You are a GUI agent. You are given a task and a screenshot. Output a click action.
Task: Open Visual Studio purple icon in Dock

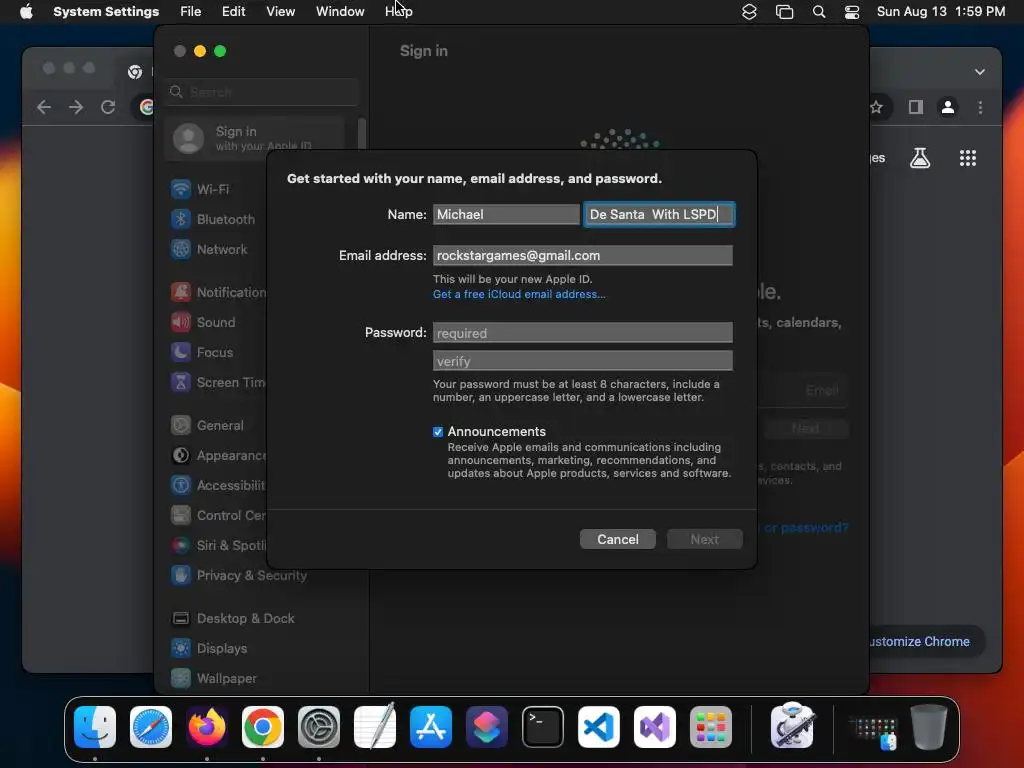pos(655,727)
